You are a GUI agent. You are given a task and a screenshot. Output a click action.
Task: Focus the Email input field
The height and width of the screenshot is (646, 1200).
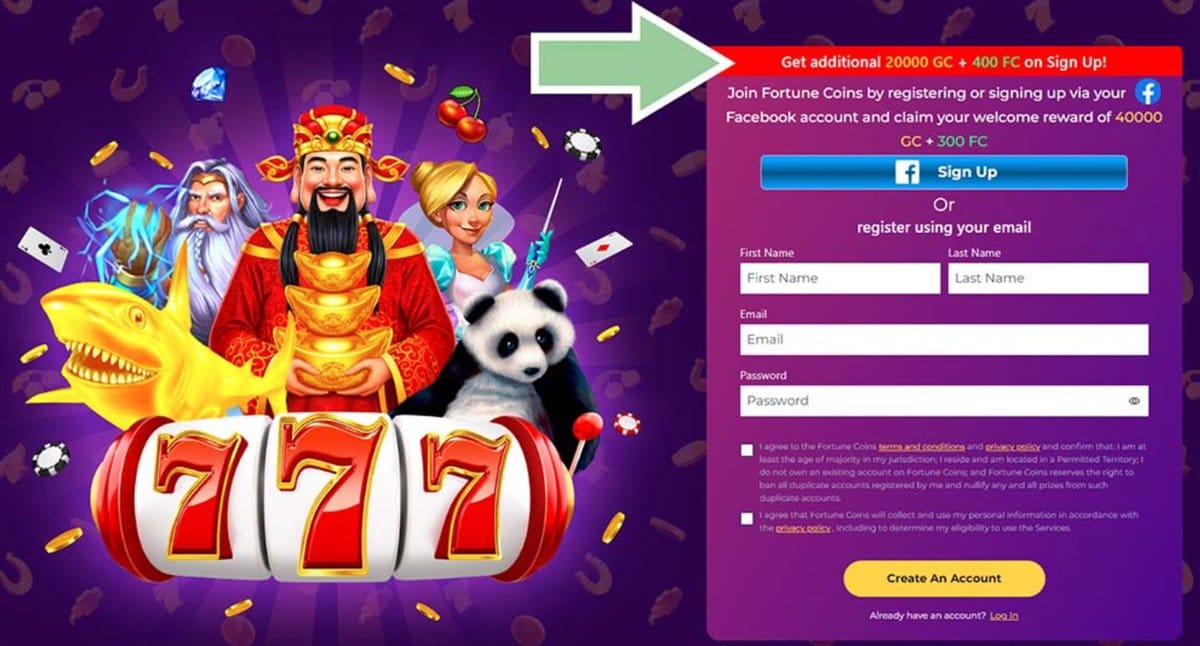tap(944, 339)
